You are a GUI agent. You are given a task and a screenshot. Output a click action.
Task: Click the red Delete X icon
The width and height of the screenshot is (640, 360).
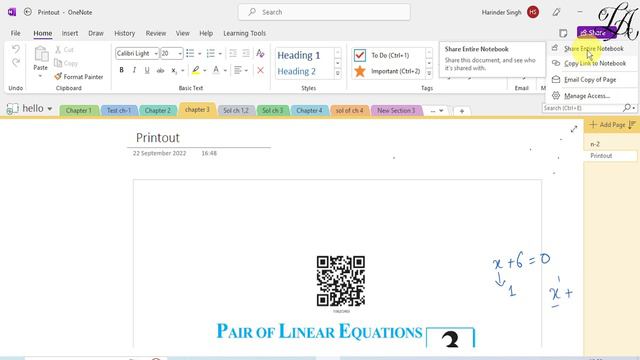coord(260,70)
